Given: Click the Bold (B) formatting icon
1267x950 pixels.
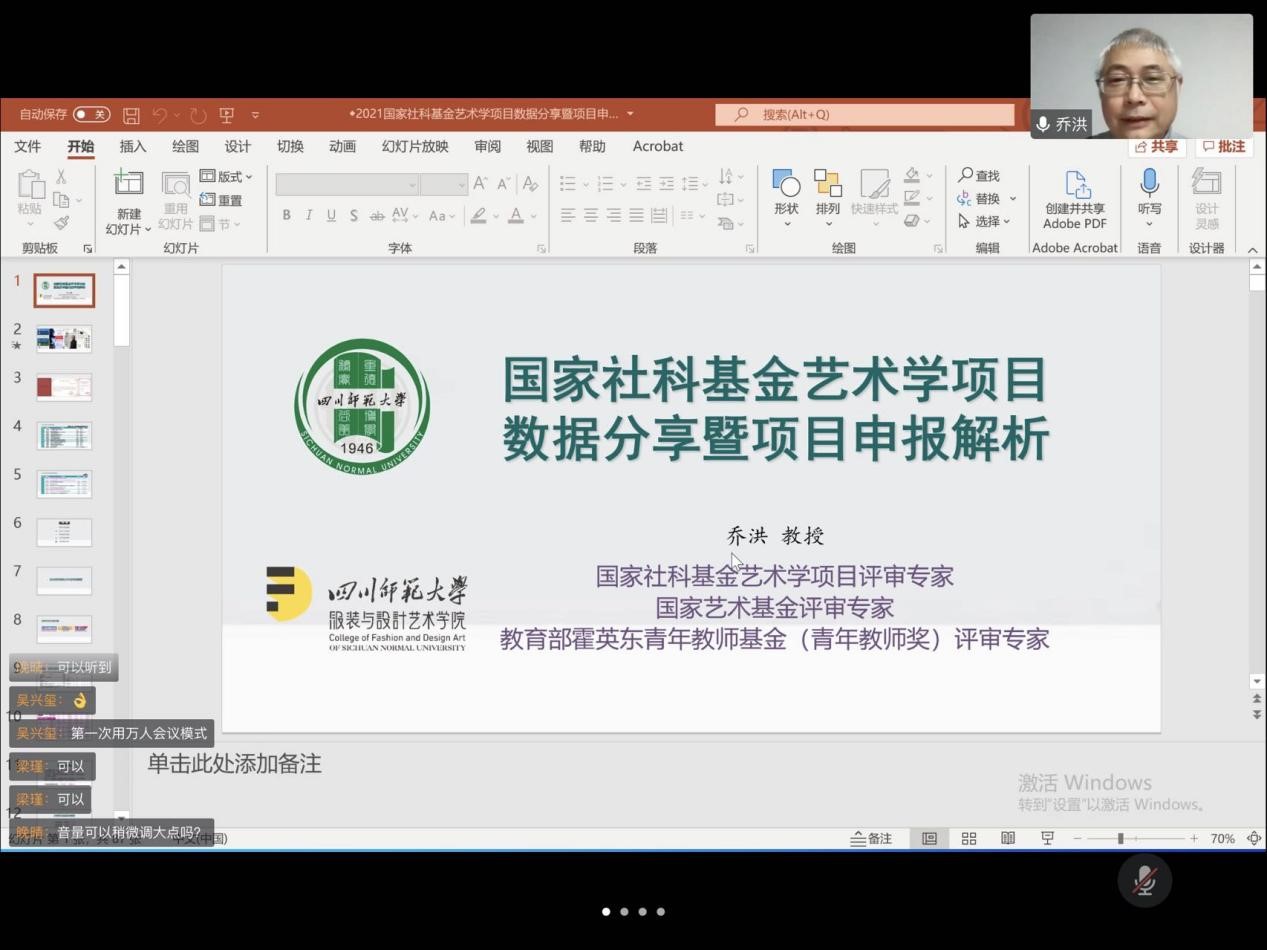Looking at the screenshot, I should click(286, 215).
